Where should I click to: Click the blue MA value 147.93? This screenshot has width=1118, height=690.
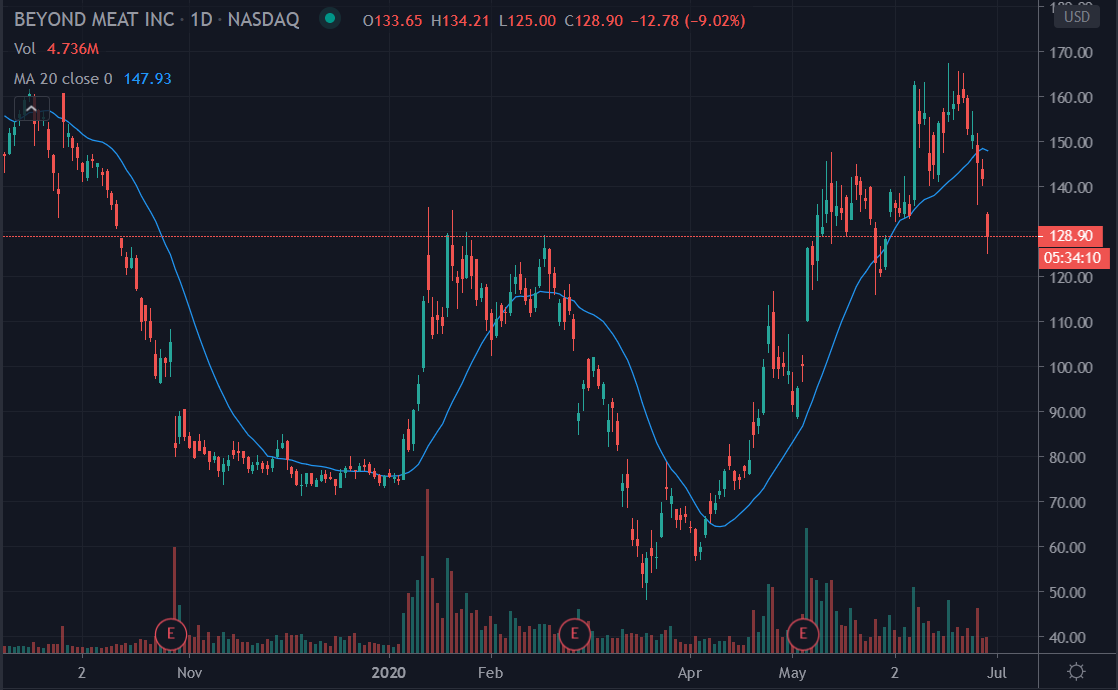148,78
